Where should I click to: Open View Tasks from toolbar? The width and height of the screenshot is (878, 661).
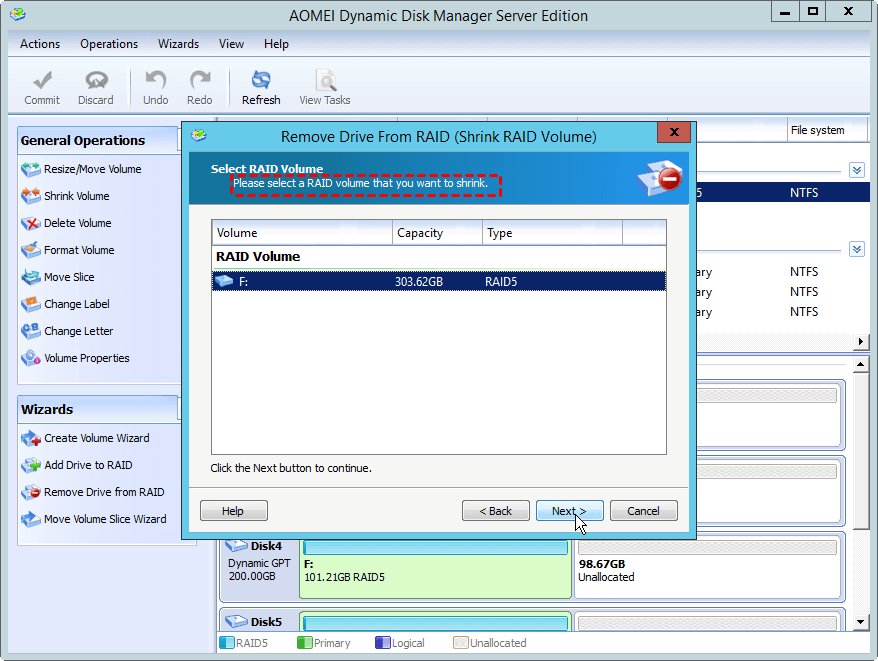tap(325, 87)
